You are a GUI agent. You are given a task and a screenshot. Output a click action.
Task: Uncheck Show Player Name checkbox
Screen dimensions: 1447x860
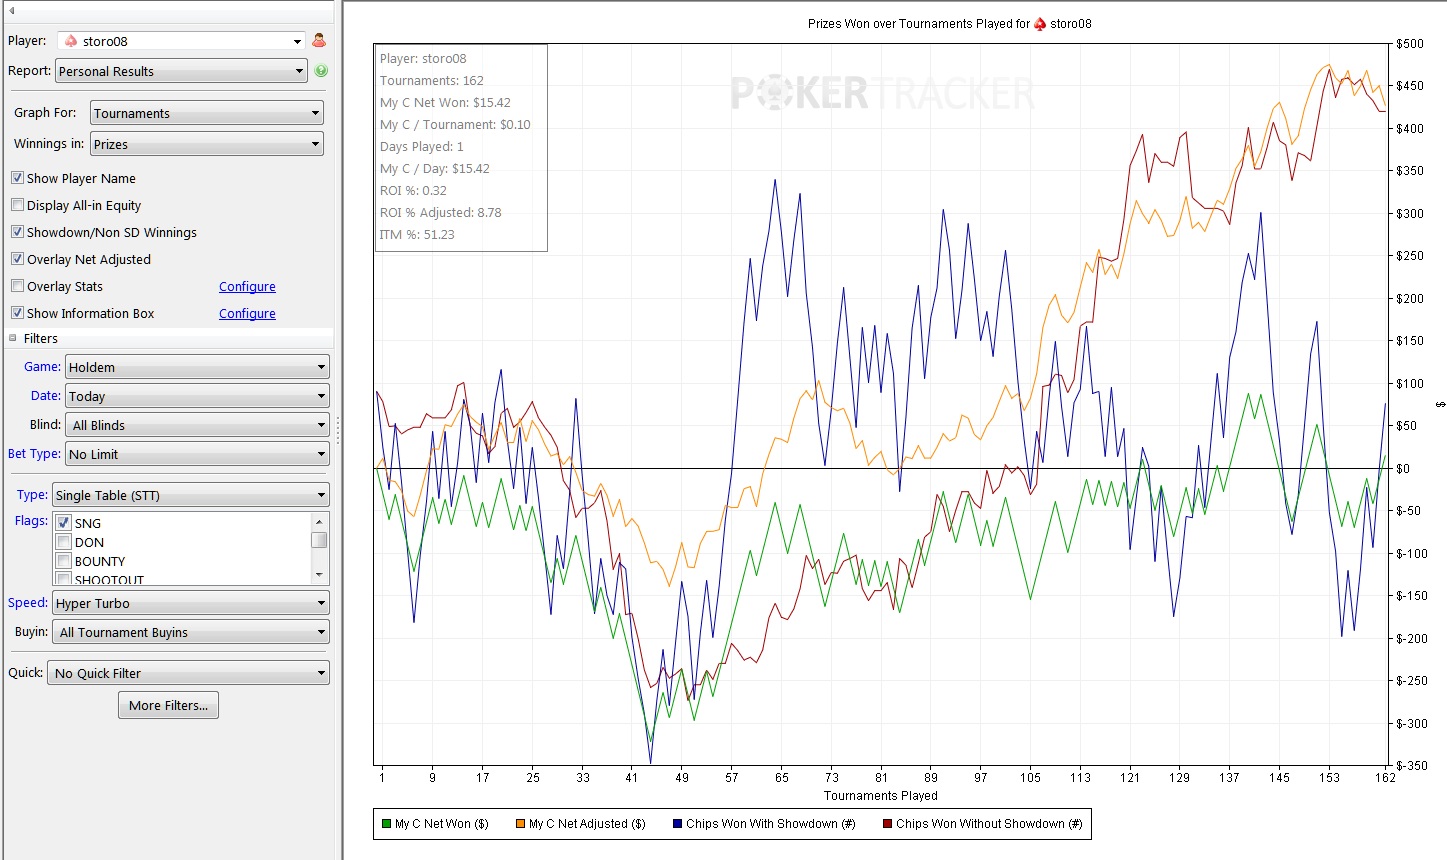pos(17,178)
